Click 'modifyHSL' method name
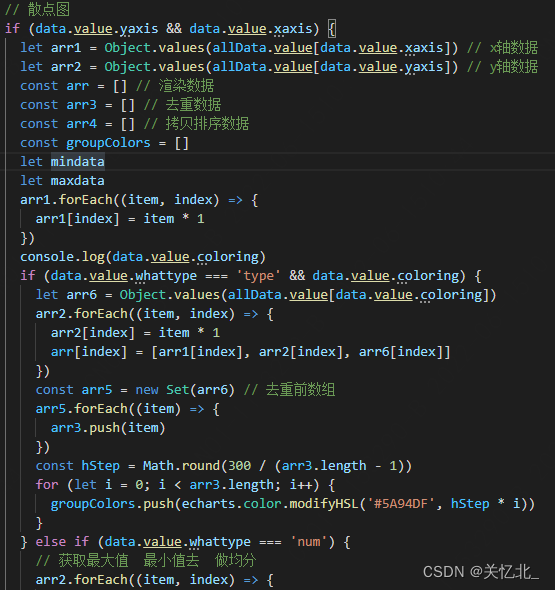The width and height of the screenshot is (555, 590). point(324,504)
